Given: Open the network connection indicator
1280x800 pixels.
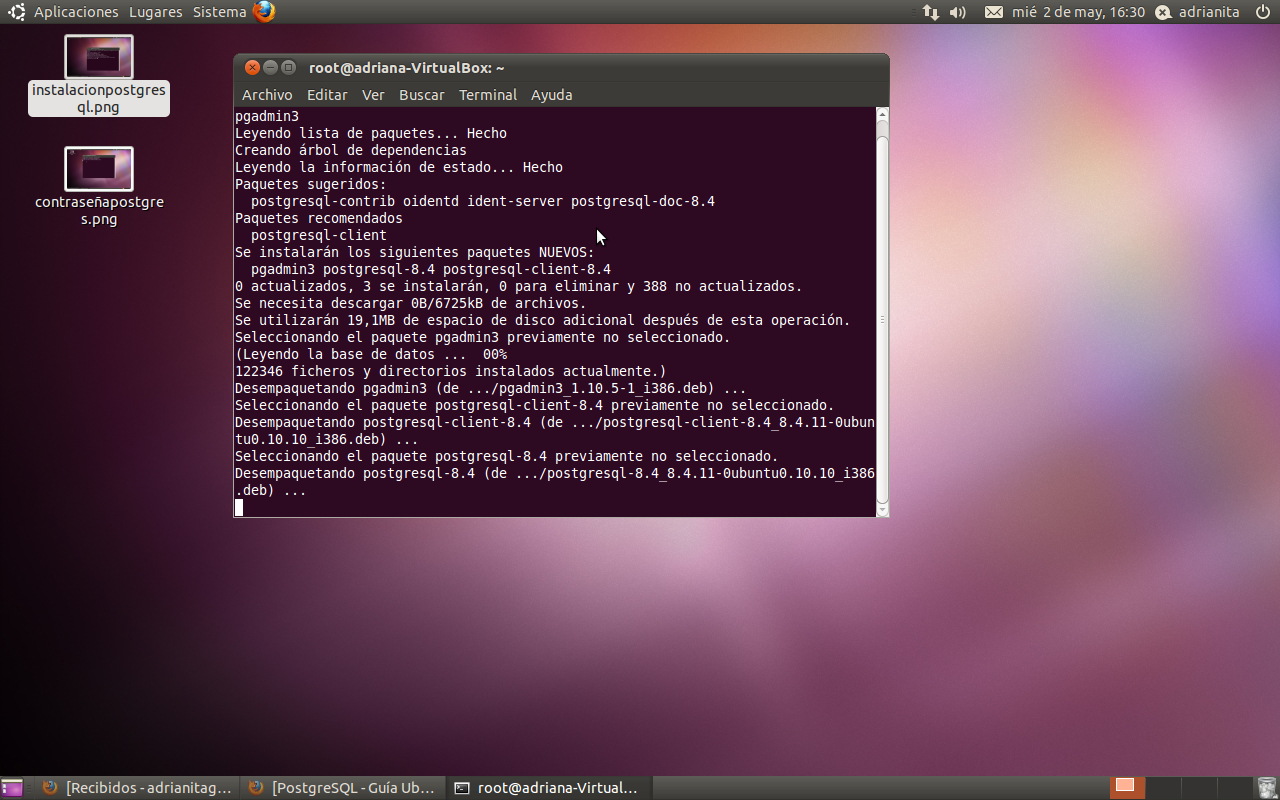Looking at the screenshot, I should (930, 12).
